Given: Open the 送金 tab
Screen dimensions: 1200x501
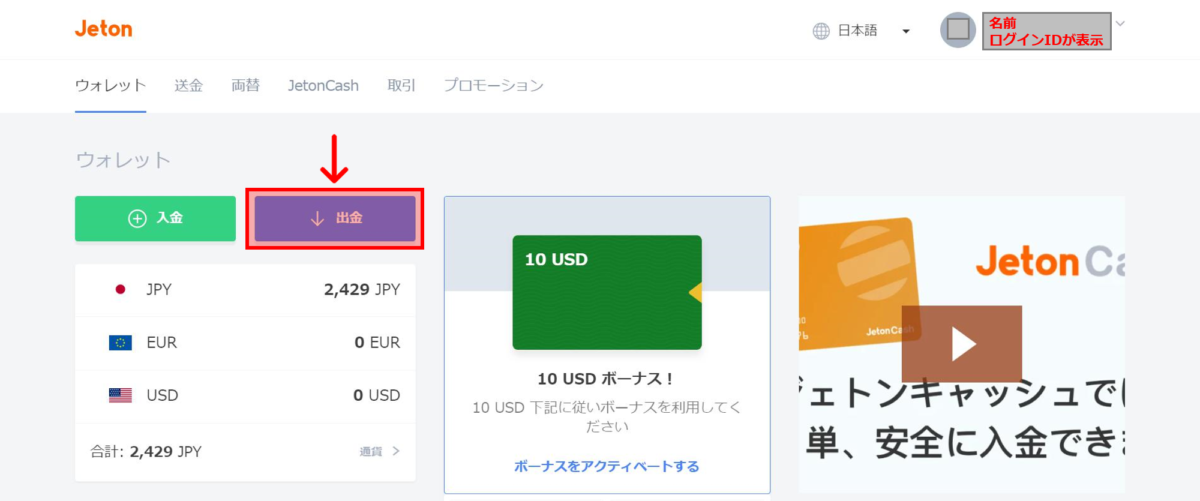Looking at the screenshot, I should pyautogui.click(x=188, y=86).
